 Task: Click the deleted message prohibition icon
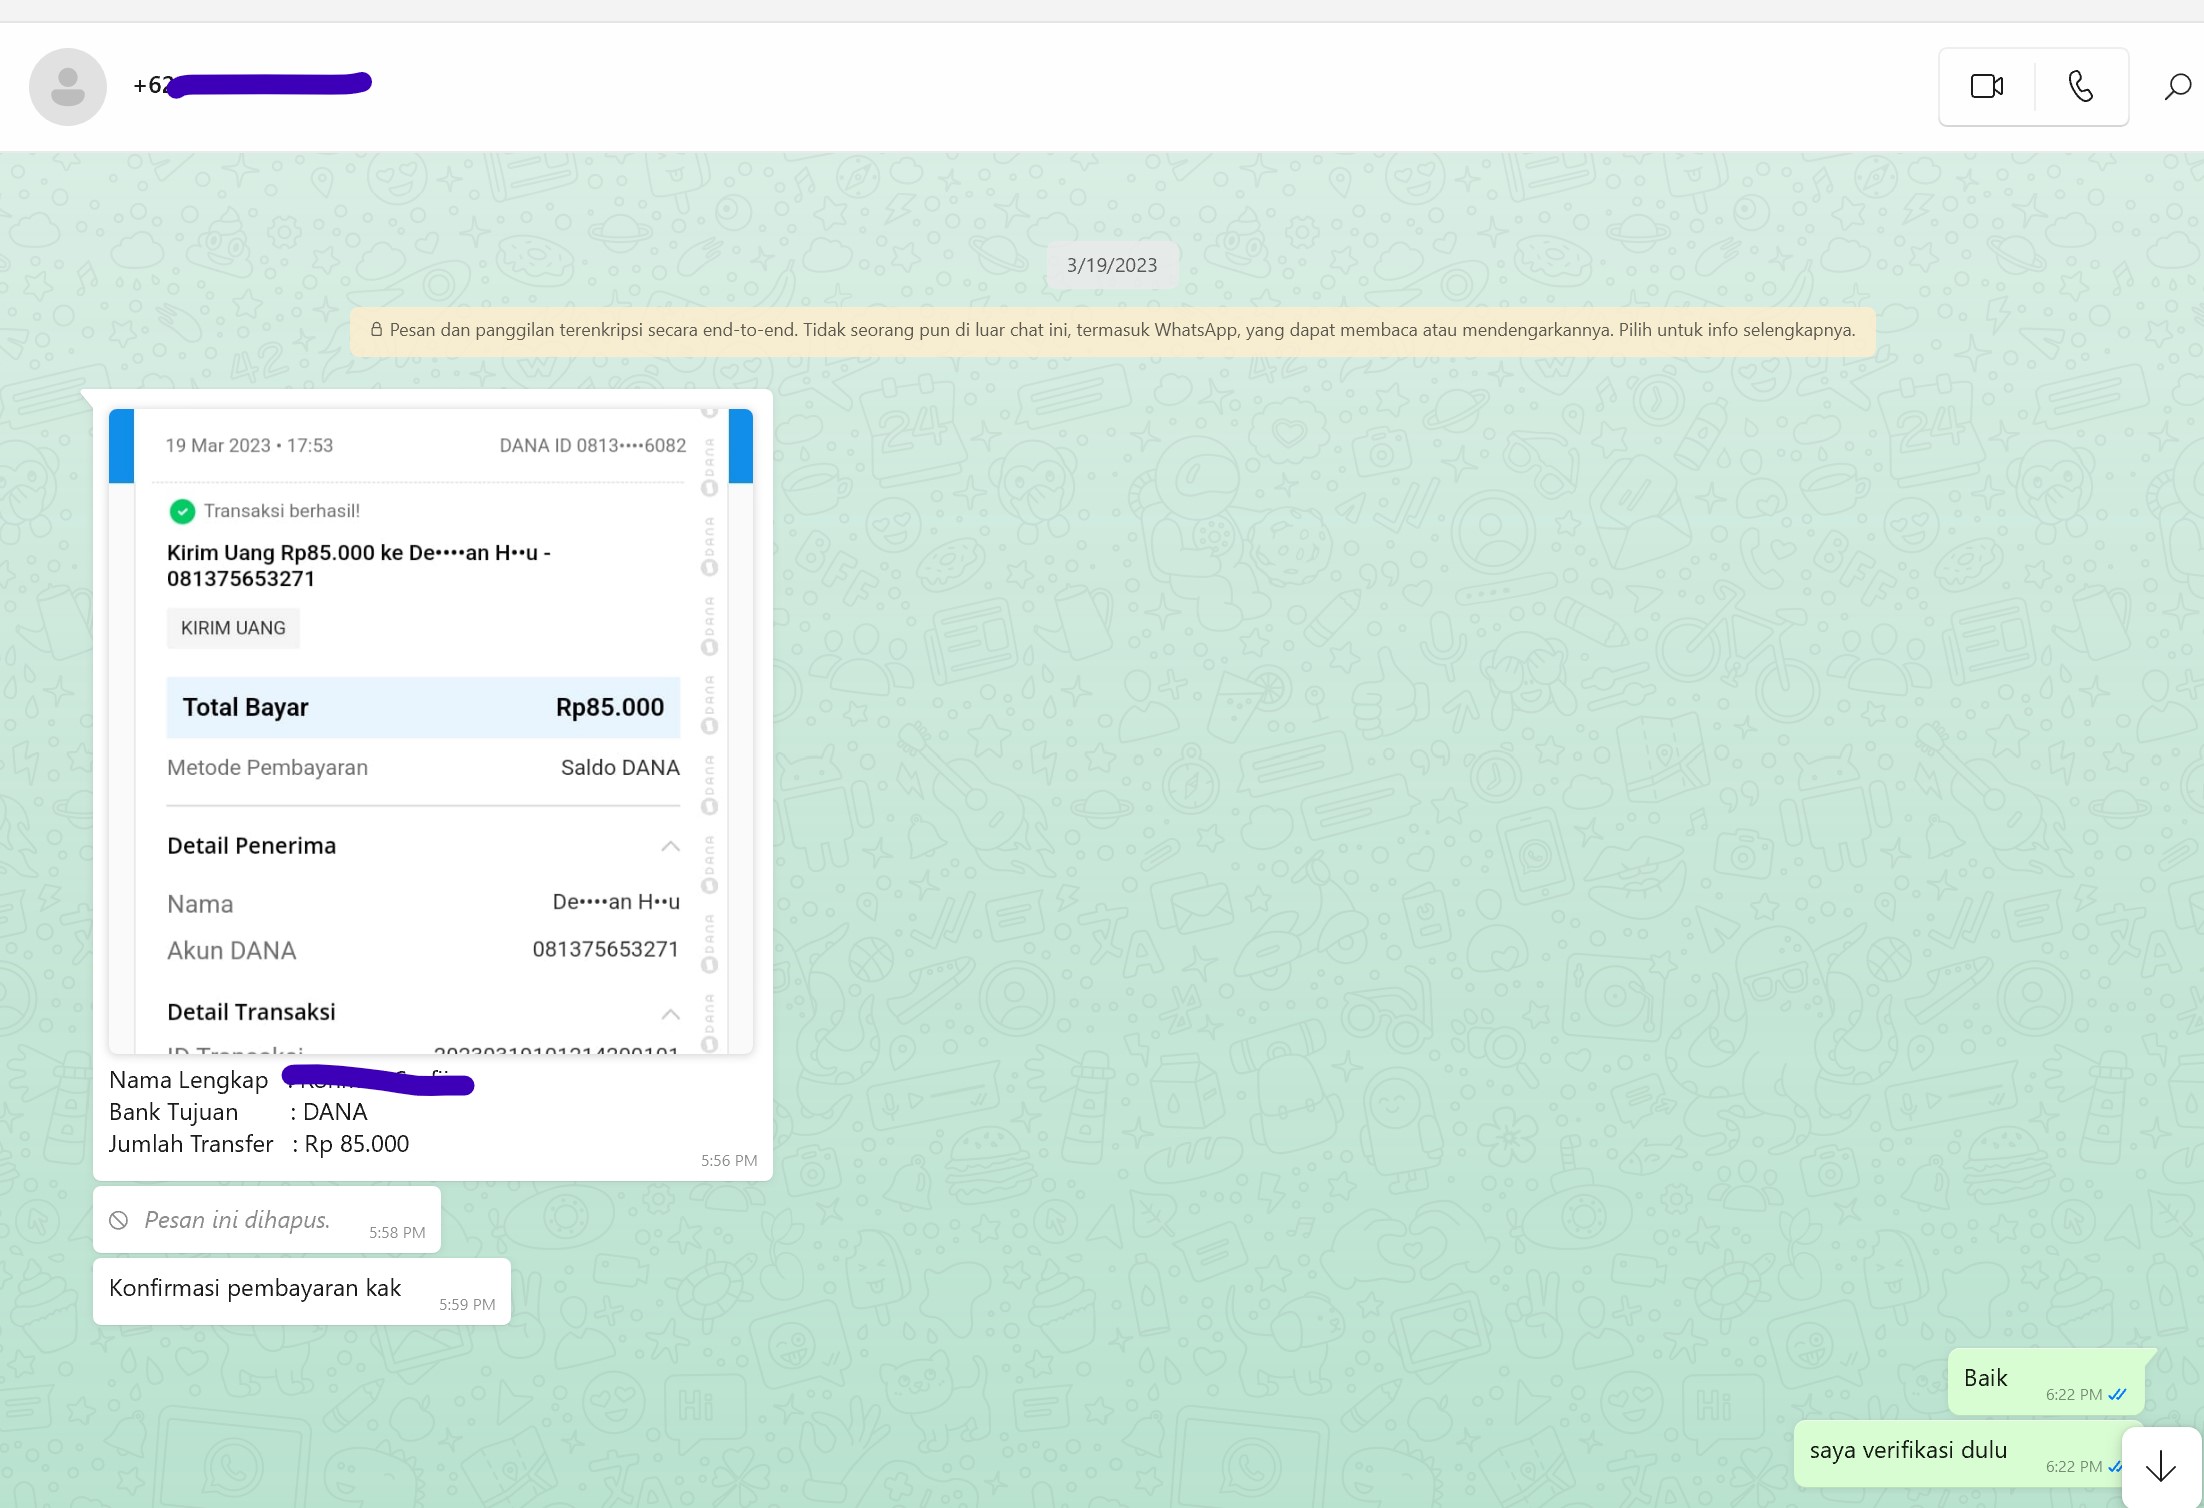click(x=119, y=1220)
